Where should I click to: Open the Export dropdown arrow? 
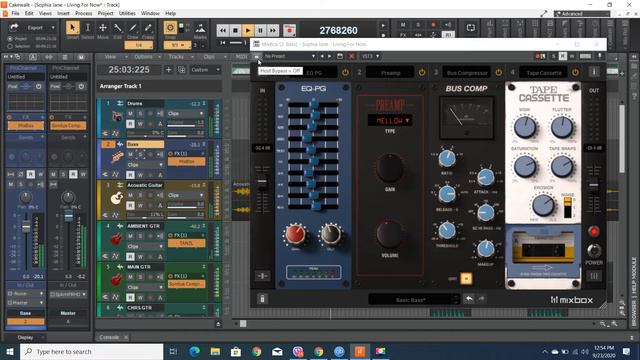pyautogui.click(x=53, y=27)
